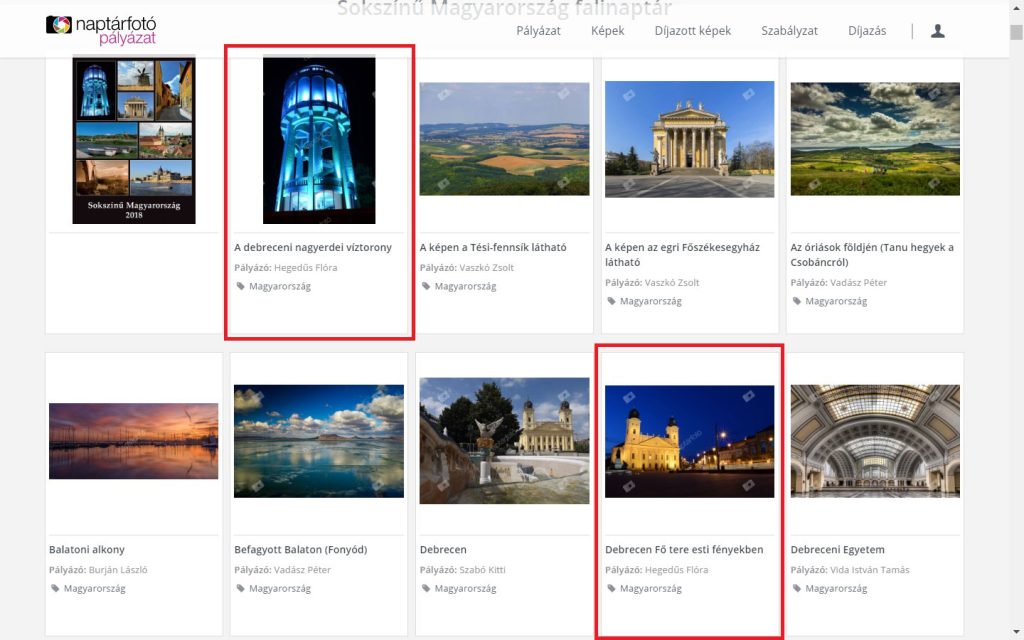This screenshot has height=640, width=1024.
Task: Open A debreceni nagyerdei víztorony title link
Action: pos(313,247)
